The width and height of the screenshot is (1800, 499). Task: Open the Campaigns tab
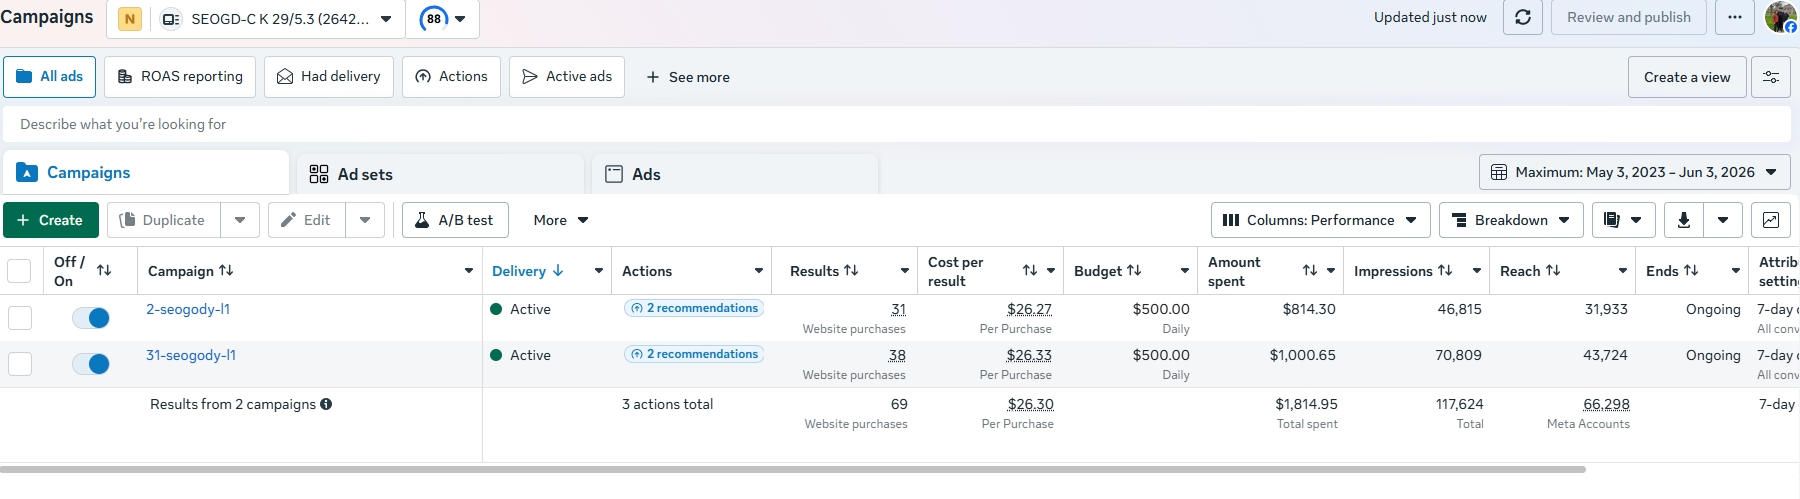click(146, 172)
